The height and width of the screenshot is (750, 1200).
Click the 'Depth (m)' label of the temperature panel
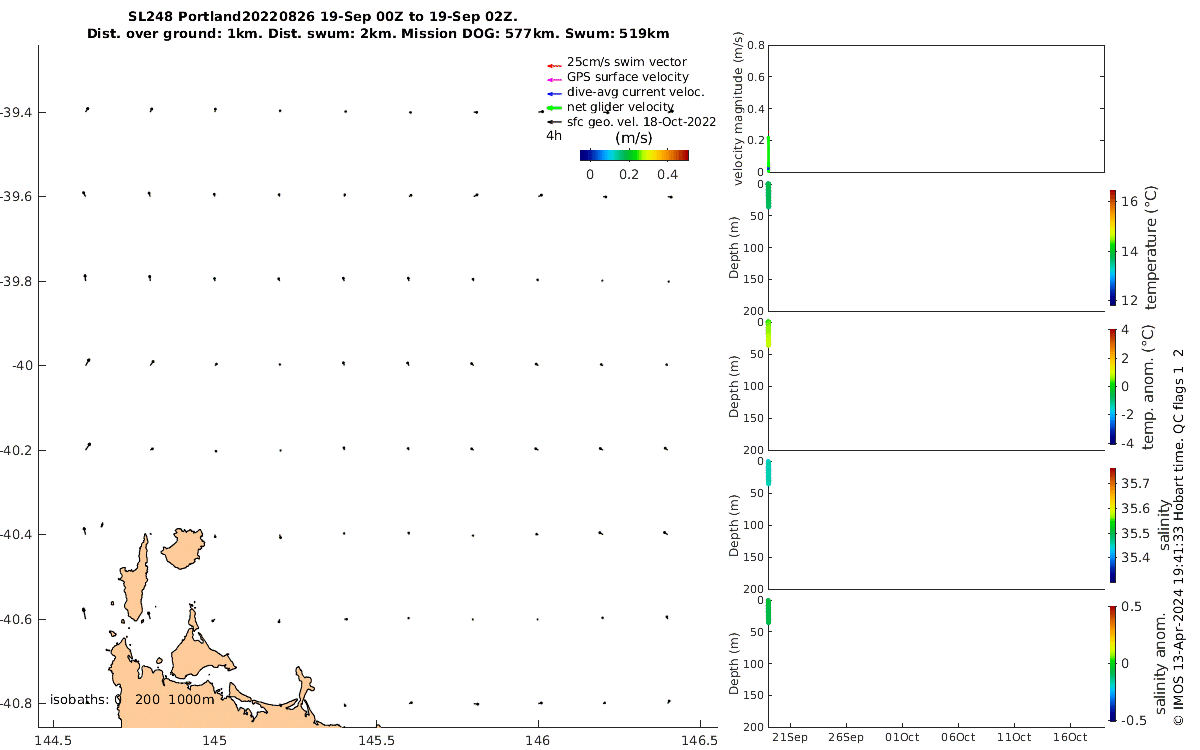point(736,247)
